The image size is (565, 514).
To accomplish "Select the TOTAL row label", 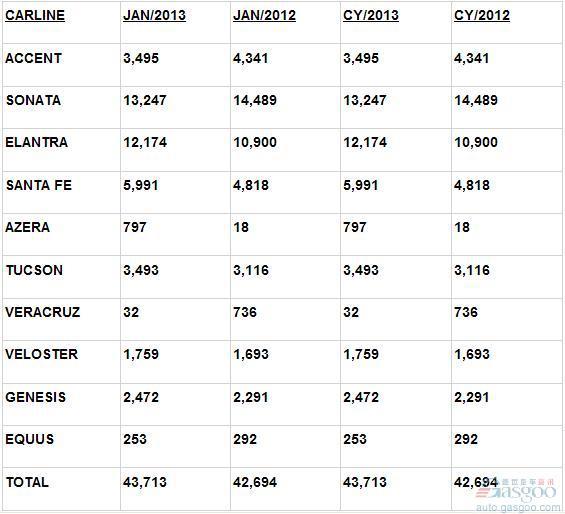I will (27, 482).
